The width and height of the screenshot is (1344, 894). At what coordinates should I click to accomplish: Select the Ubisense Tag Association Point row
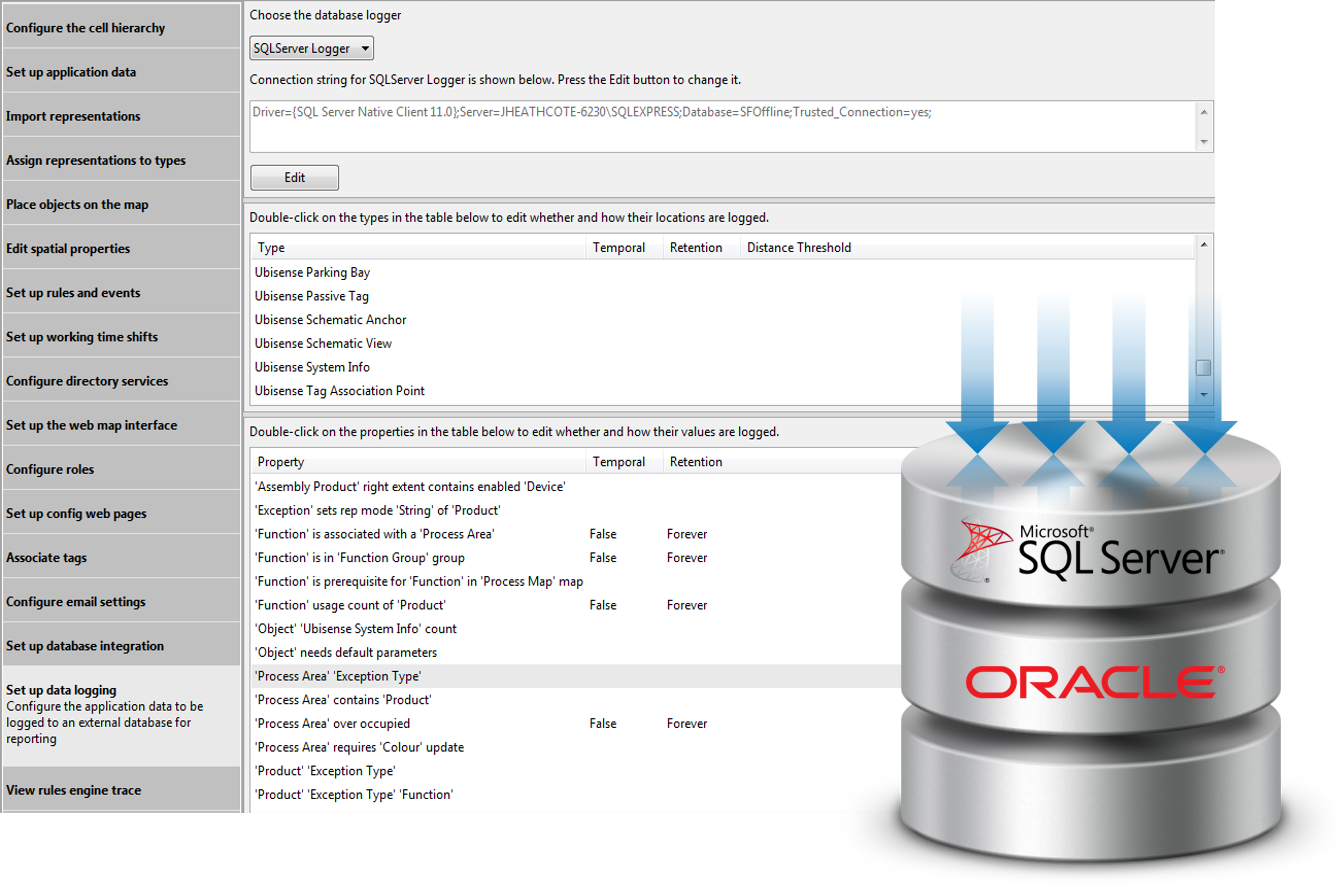pos(722,391)
